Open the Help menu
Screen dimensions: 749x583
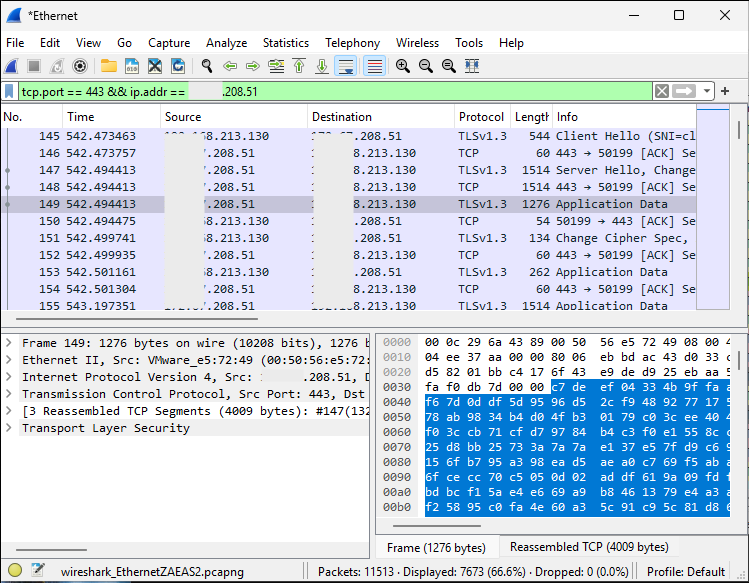pyautogui.click(x=511, y=43)
